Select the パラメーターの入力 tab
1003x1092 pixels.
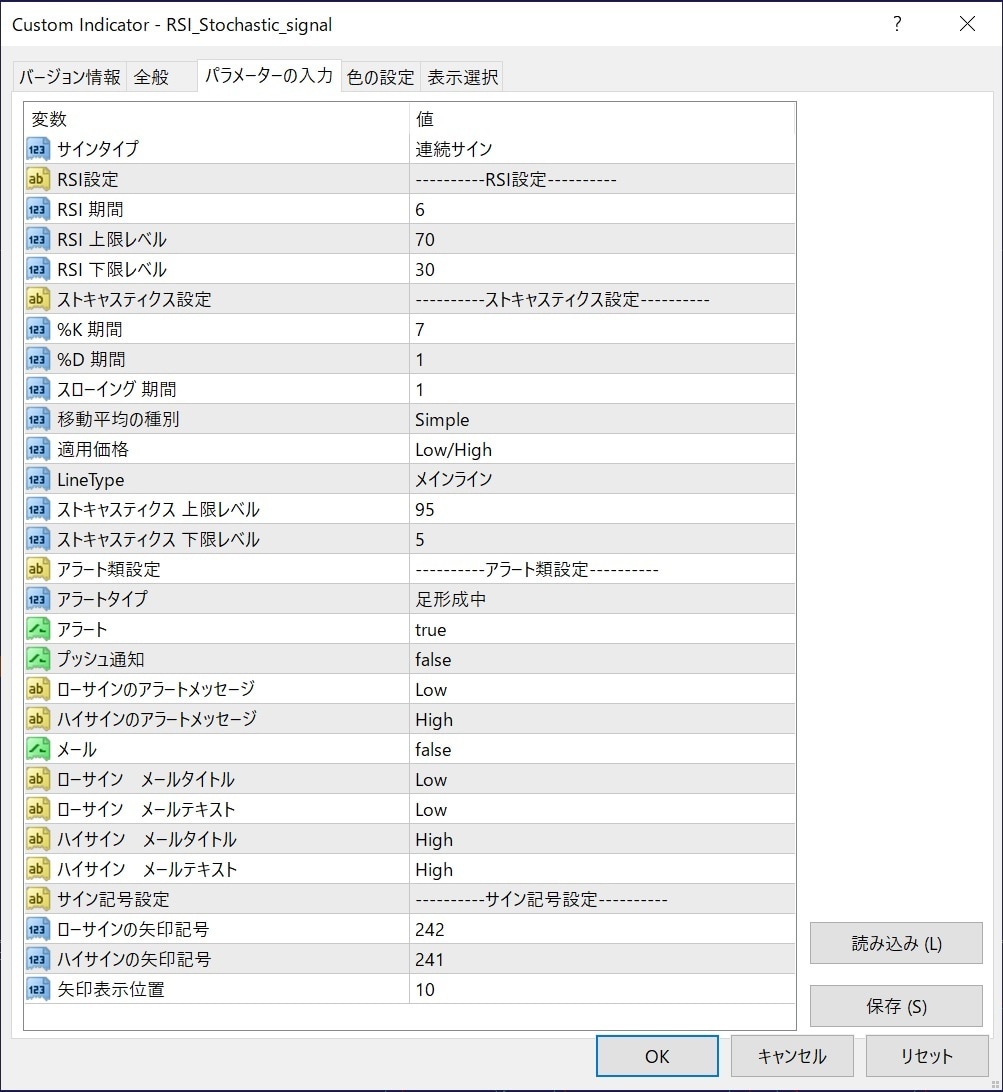click(269, 76)
